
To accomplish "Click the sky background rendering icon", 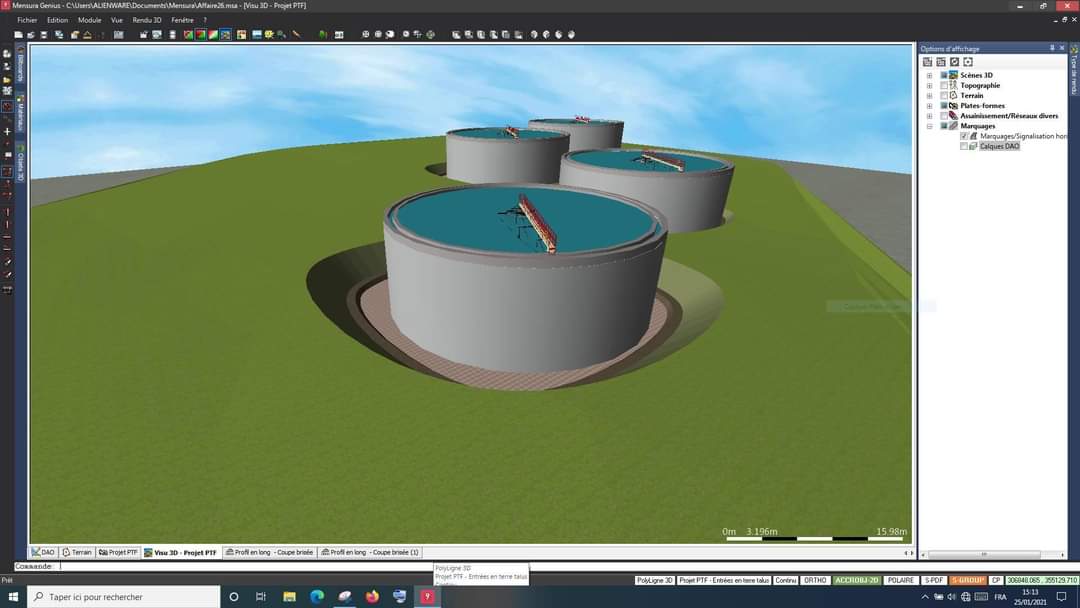I will pos(257,34).
